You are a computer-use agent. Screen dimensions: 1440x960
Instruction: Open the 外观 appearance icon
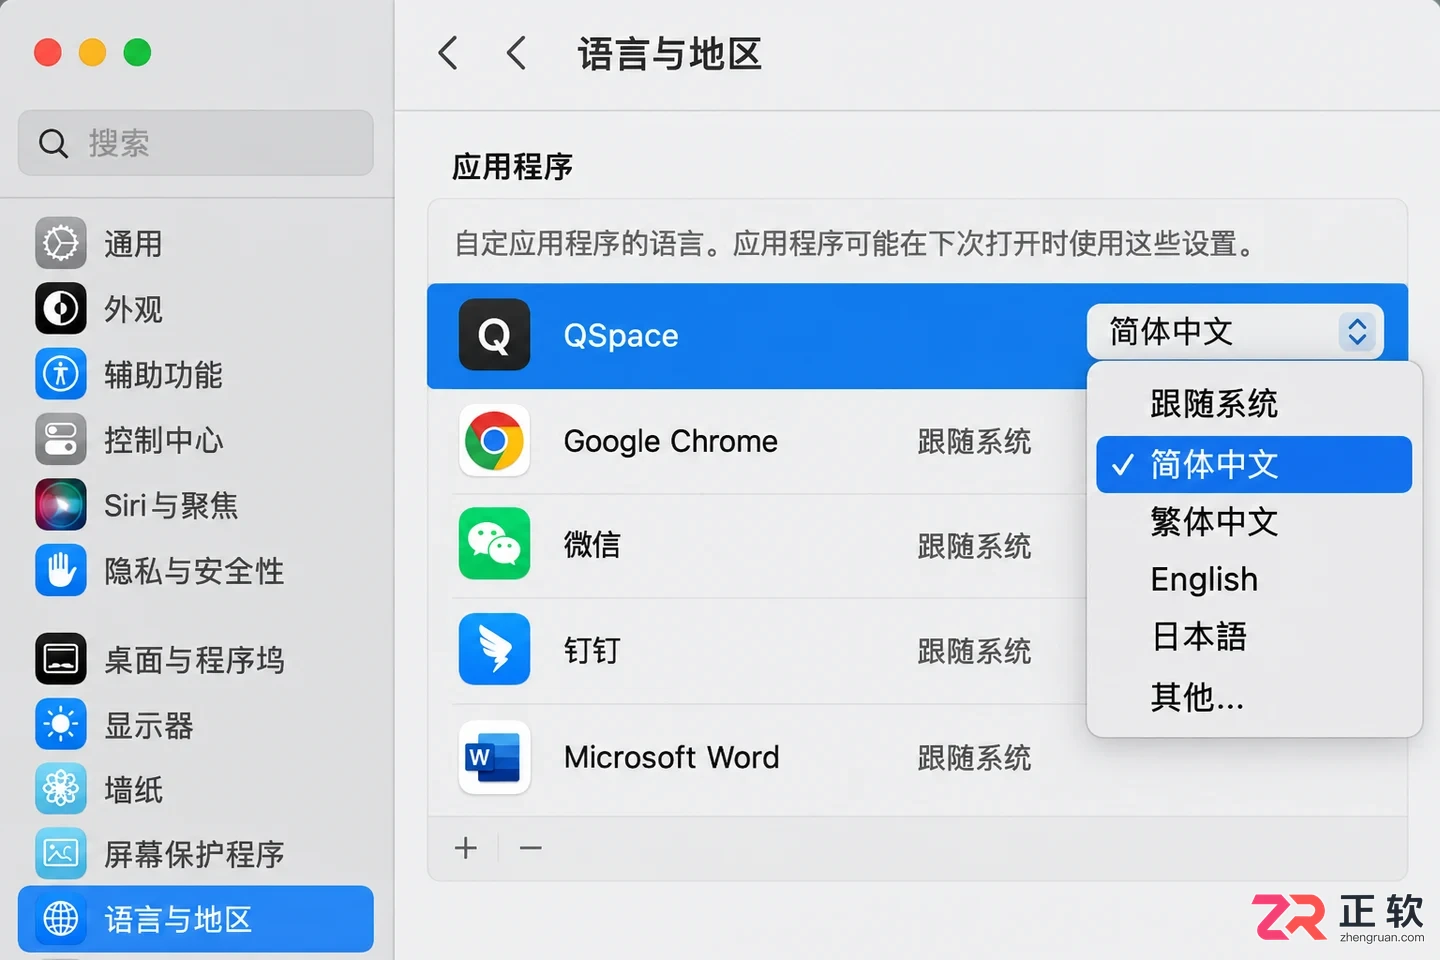coord(61,309)
